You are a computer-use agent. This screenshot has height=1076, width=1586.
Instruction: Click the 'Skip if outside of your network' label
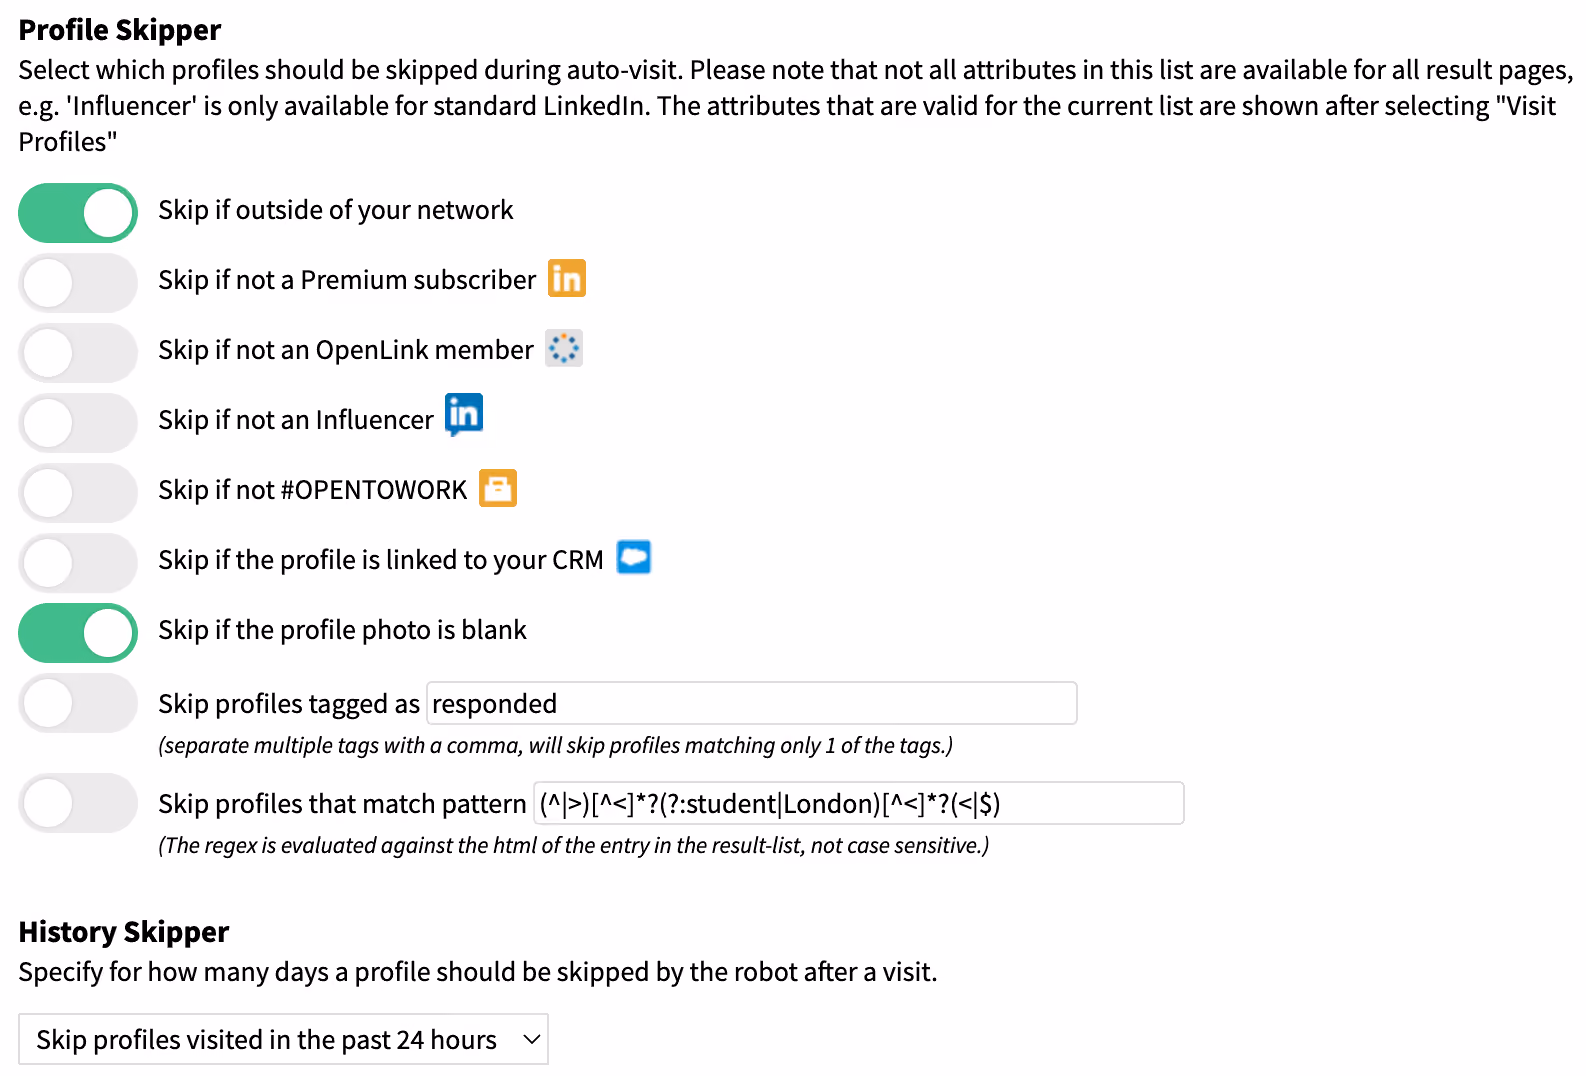[335, 210]
